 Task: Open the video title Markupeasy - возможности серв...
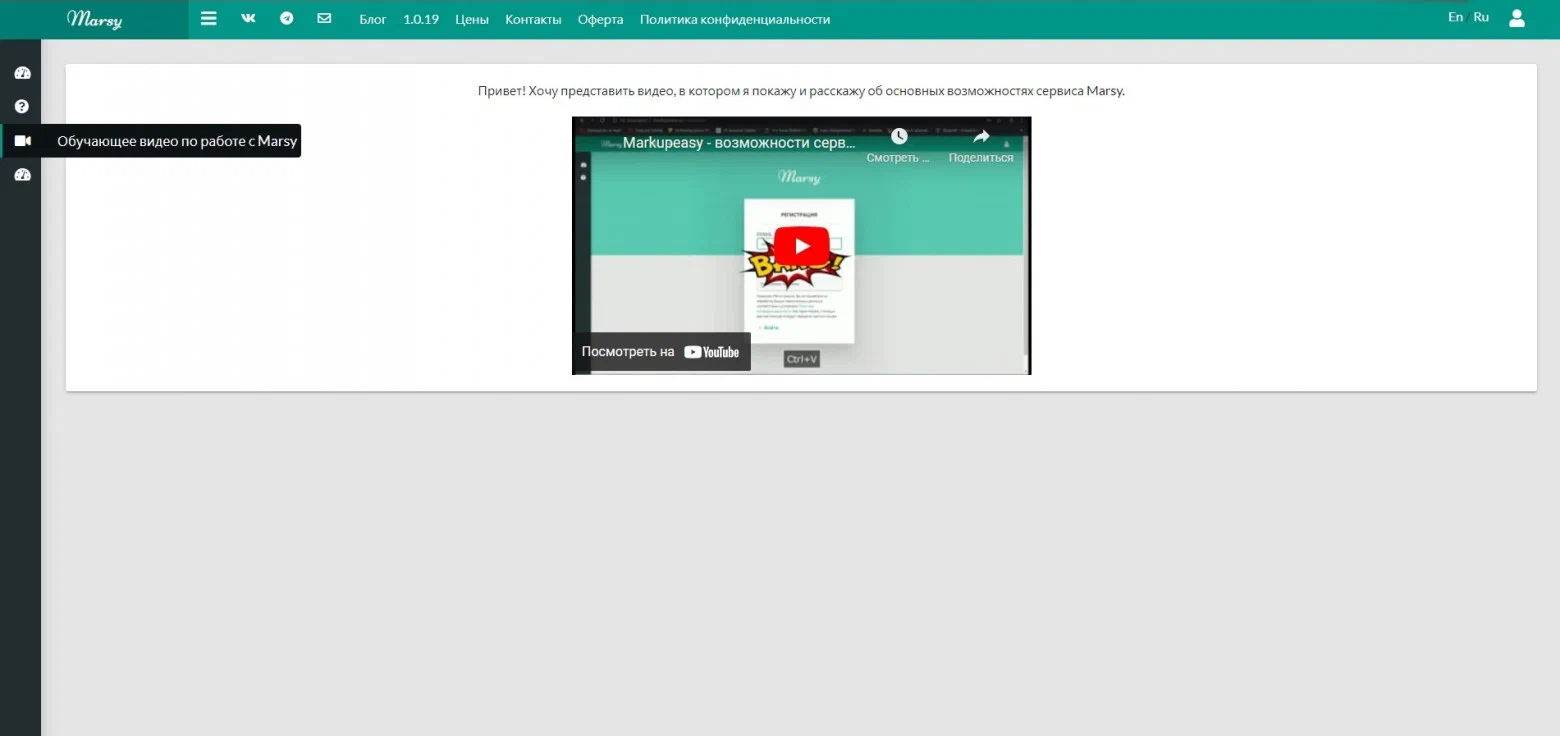tap(739, 143)
